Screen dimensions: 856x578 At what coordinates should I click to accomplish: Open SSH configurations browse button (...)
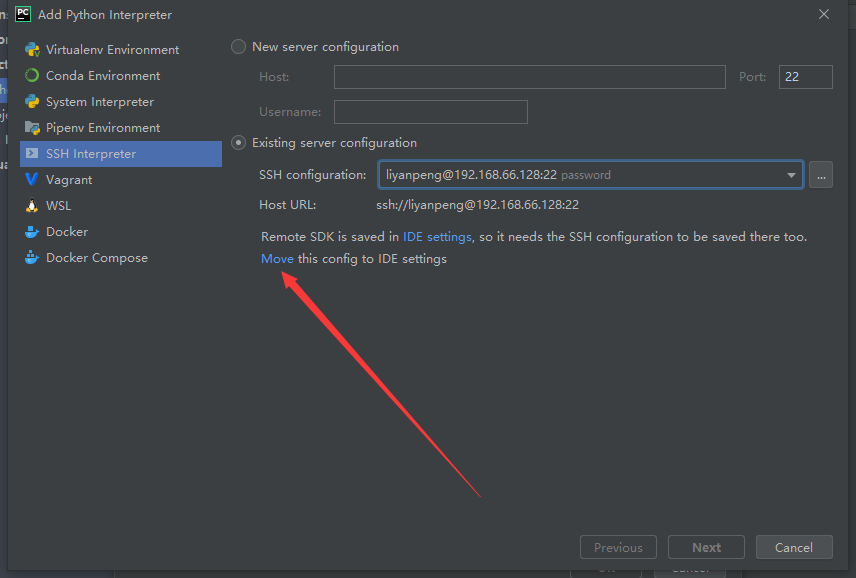point(821,175)
